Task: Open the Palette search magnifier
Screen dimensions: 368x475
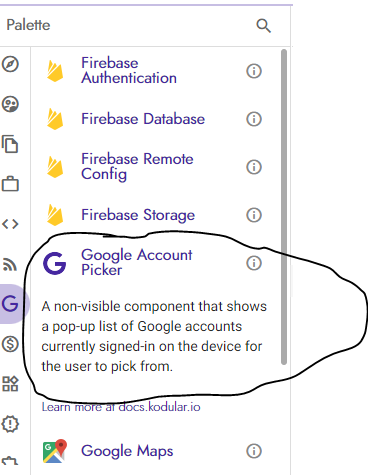Action: 263,26
